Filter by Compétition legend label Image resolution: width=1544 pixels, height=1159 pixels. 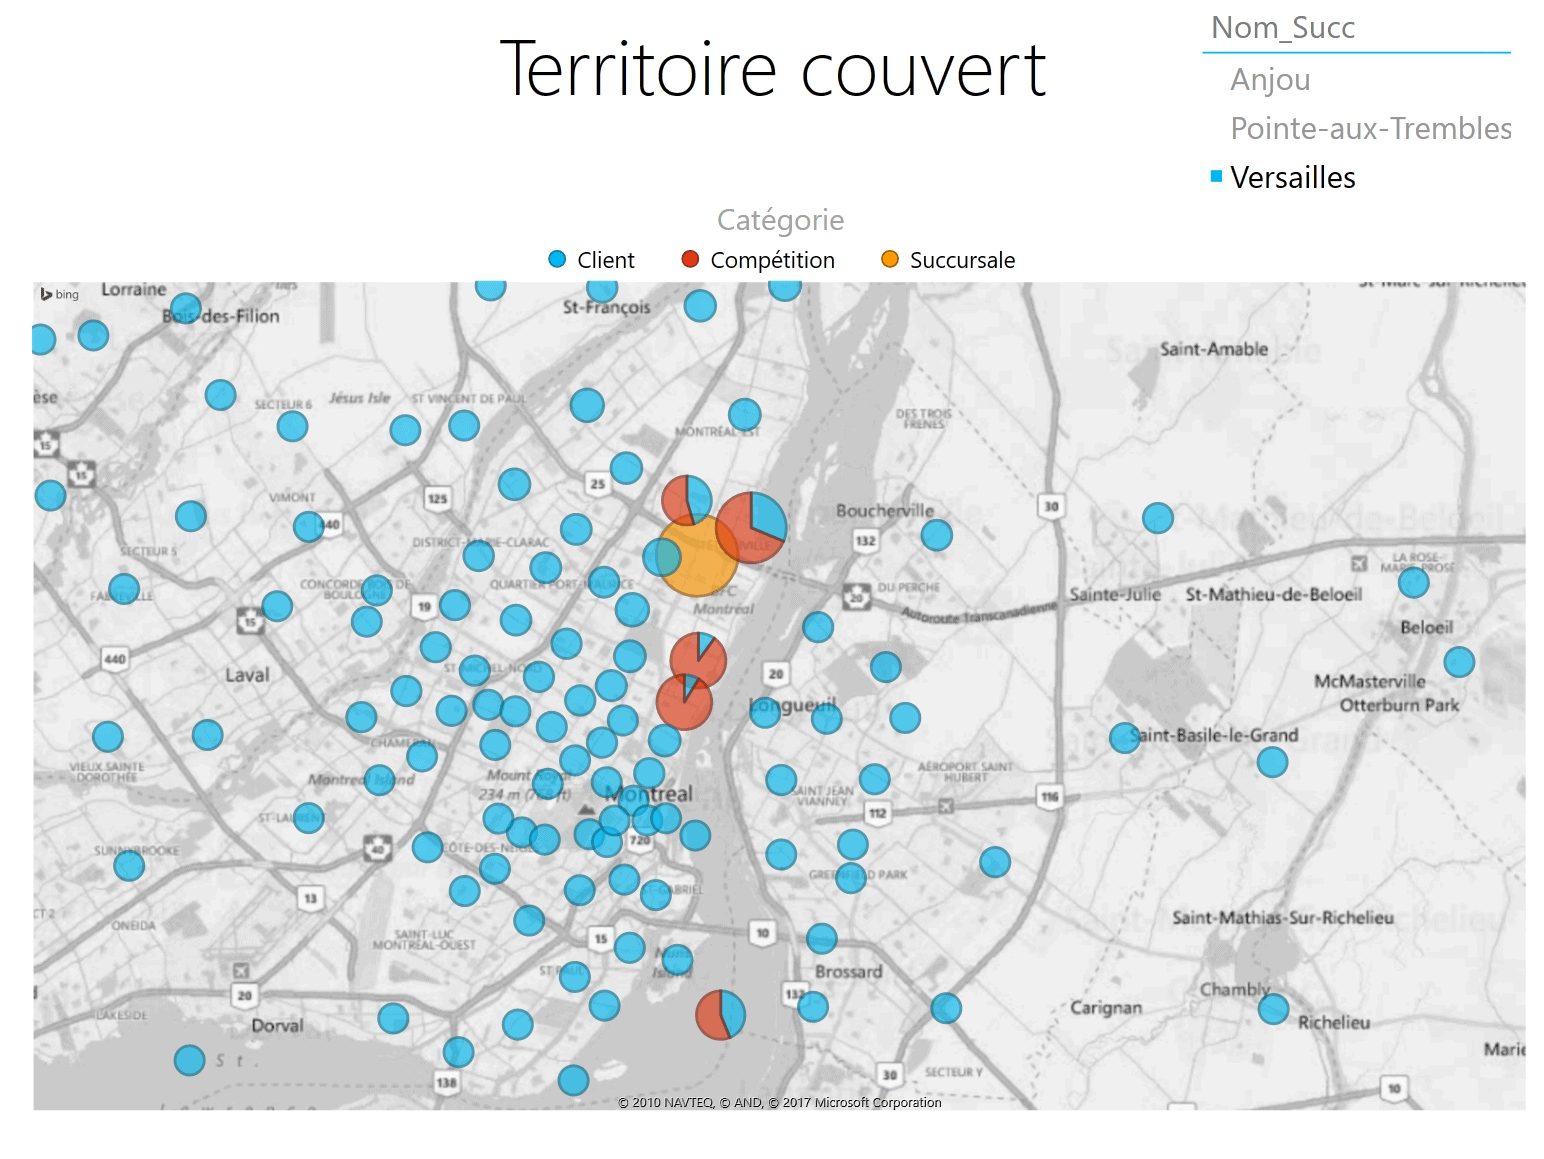coord(772,260)
